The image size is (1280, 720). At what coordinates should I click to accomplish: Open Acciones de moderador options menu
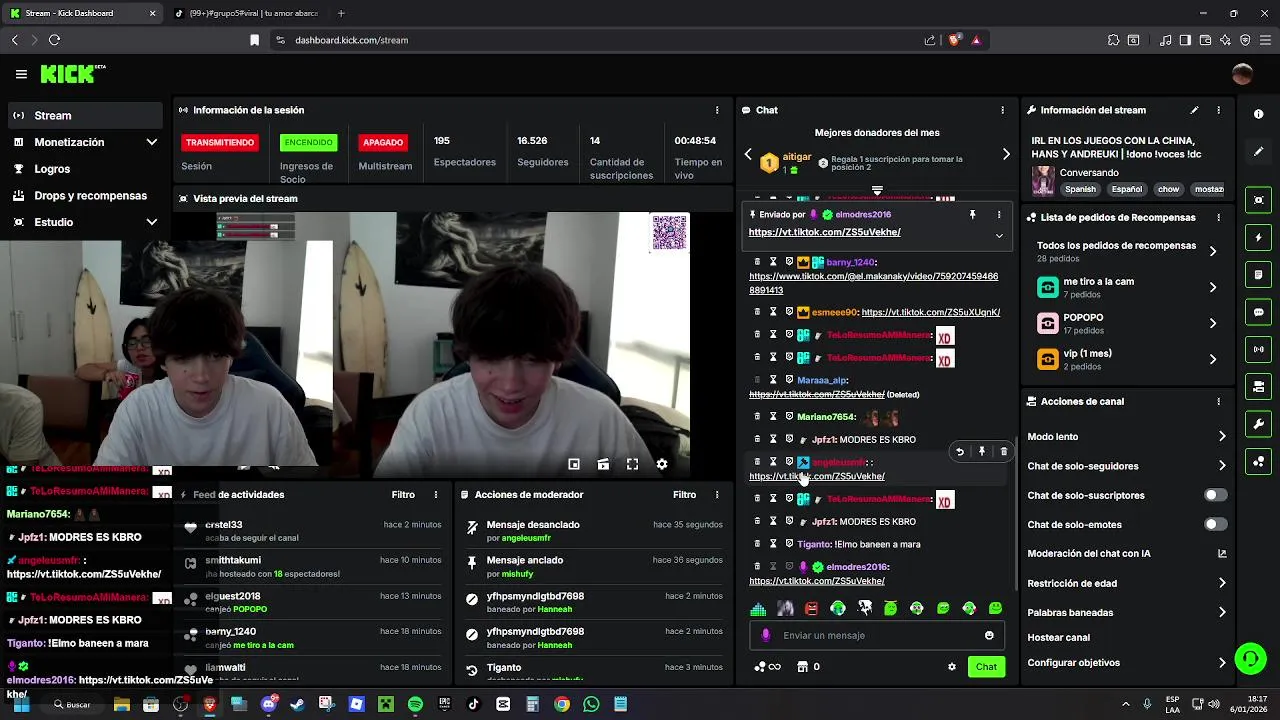(716, 495)
